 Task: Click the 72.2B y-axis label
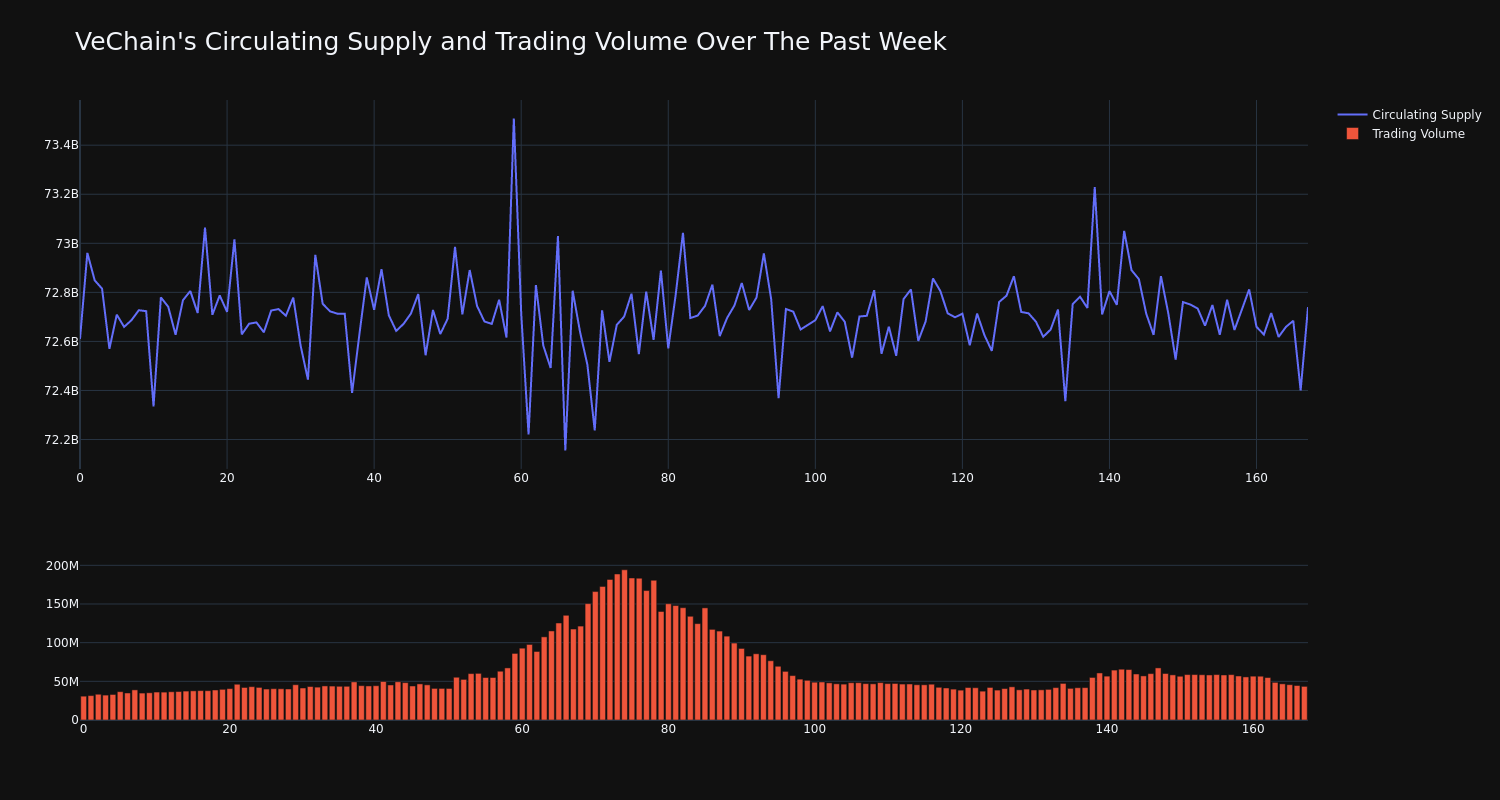pyautogui.click(x=61, y=439)
